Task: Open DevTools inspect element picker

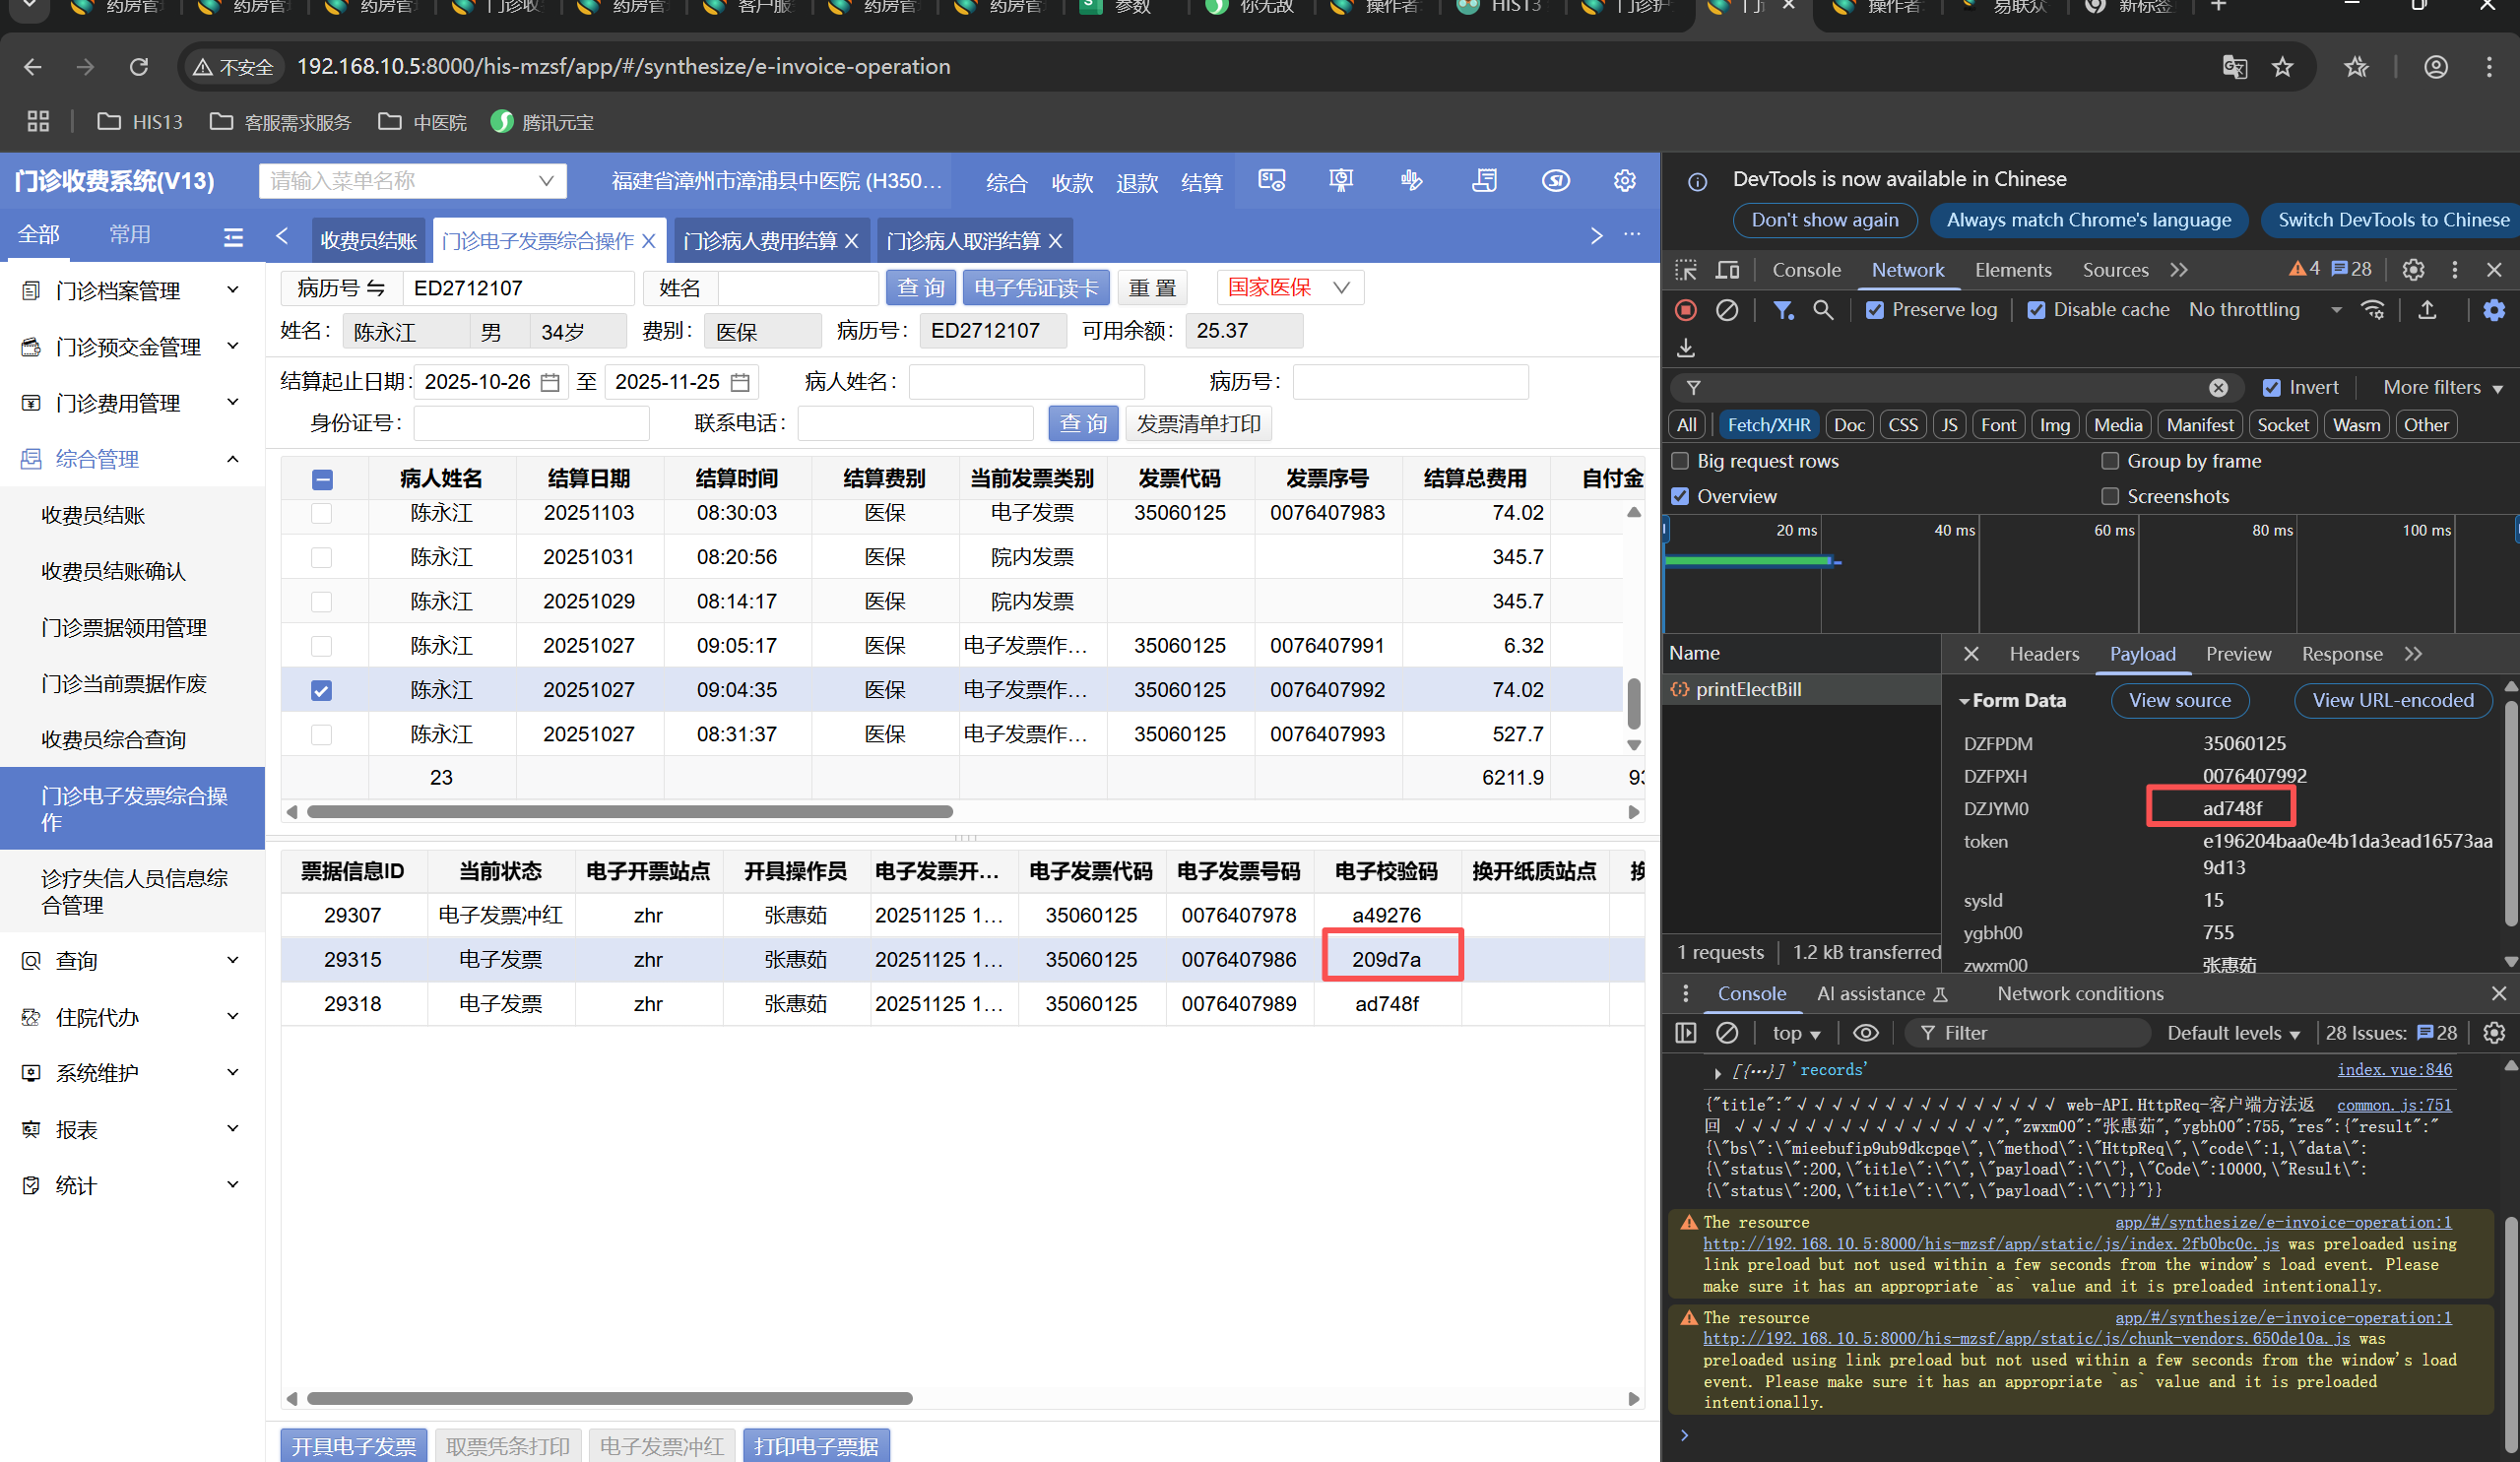Action: [x=1686, y=270]
